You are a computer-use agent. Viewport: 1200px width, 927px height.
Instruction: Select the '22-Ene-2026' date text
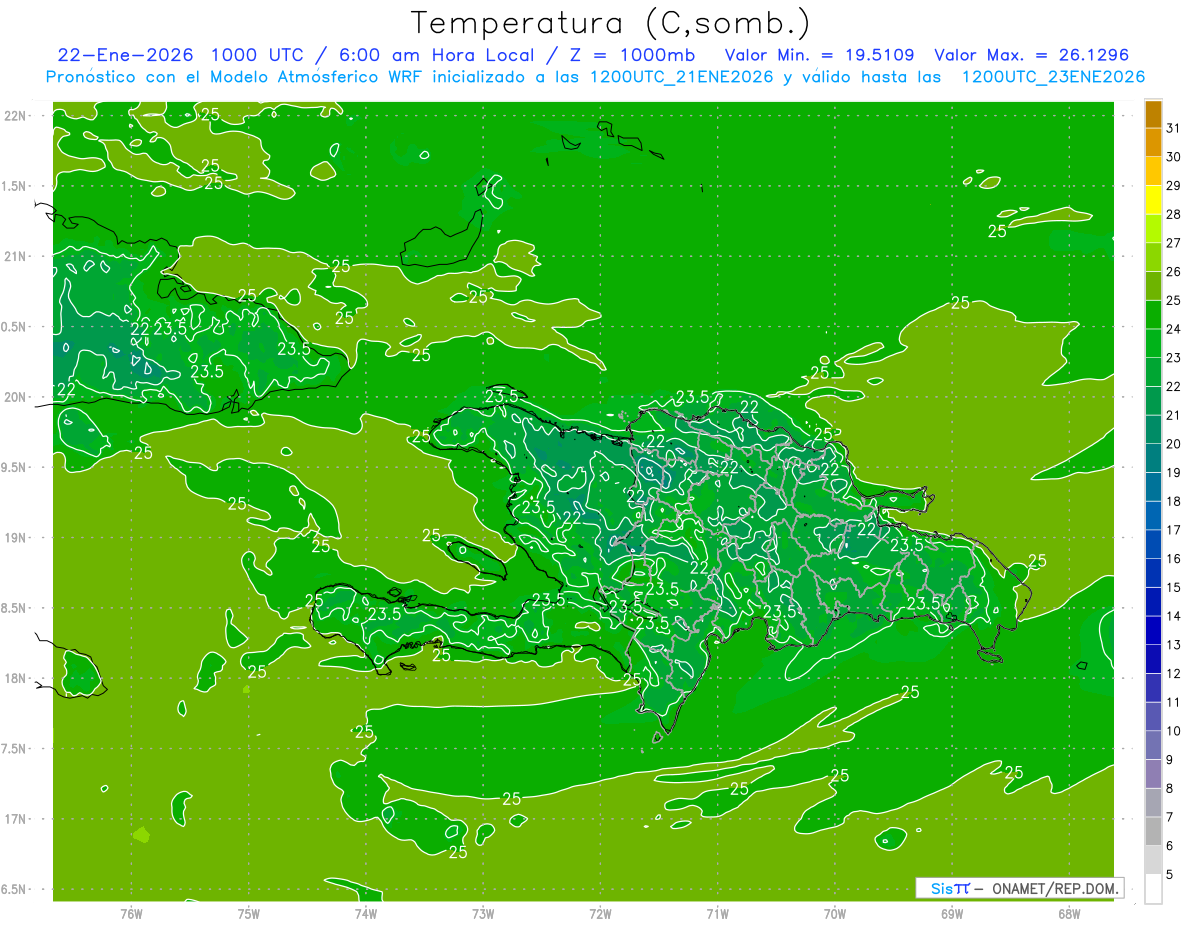[125, 55]
